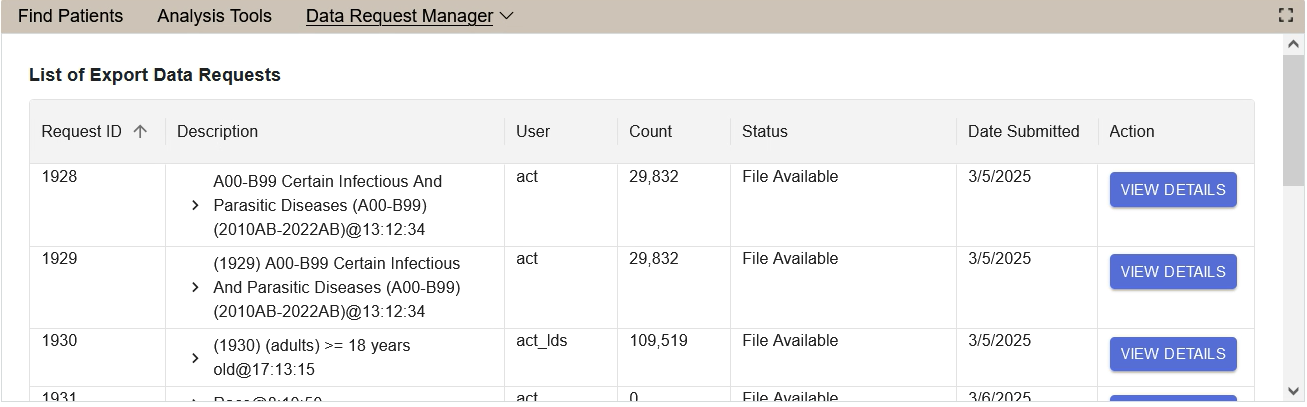Sort by the Status column header
The image size is (1307, 407).
click(x=764, y=131)
